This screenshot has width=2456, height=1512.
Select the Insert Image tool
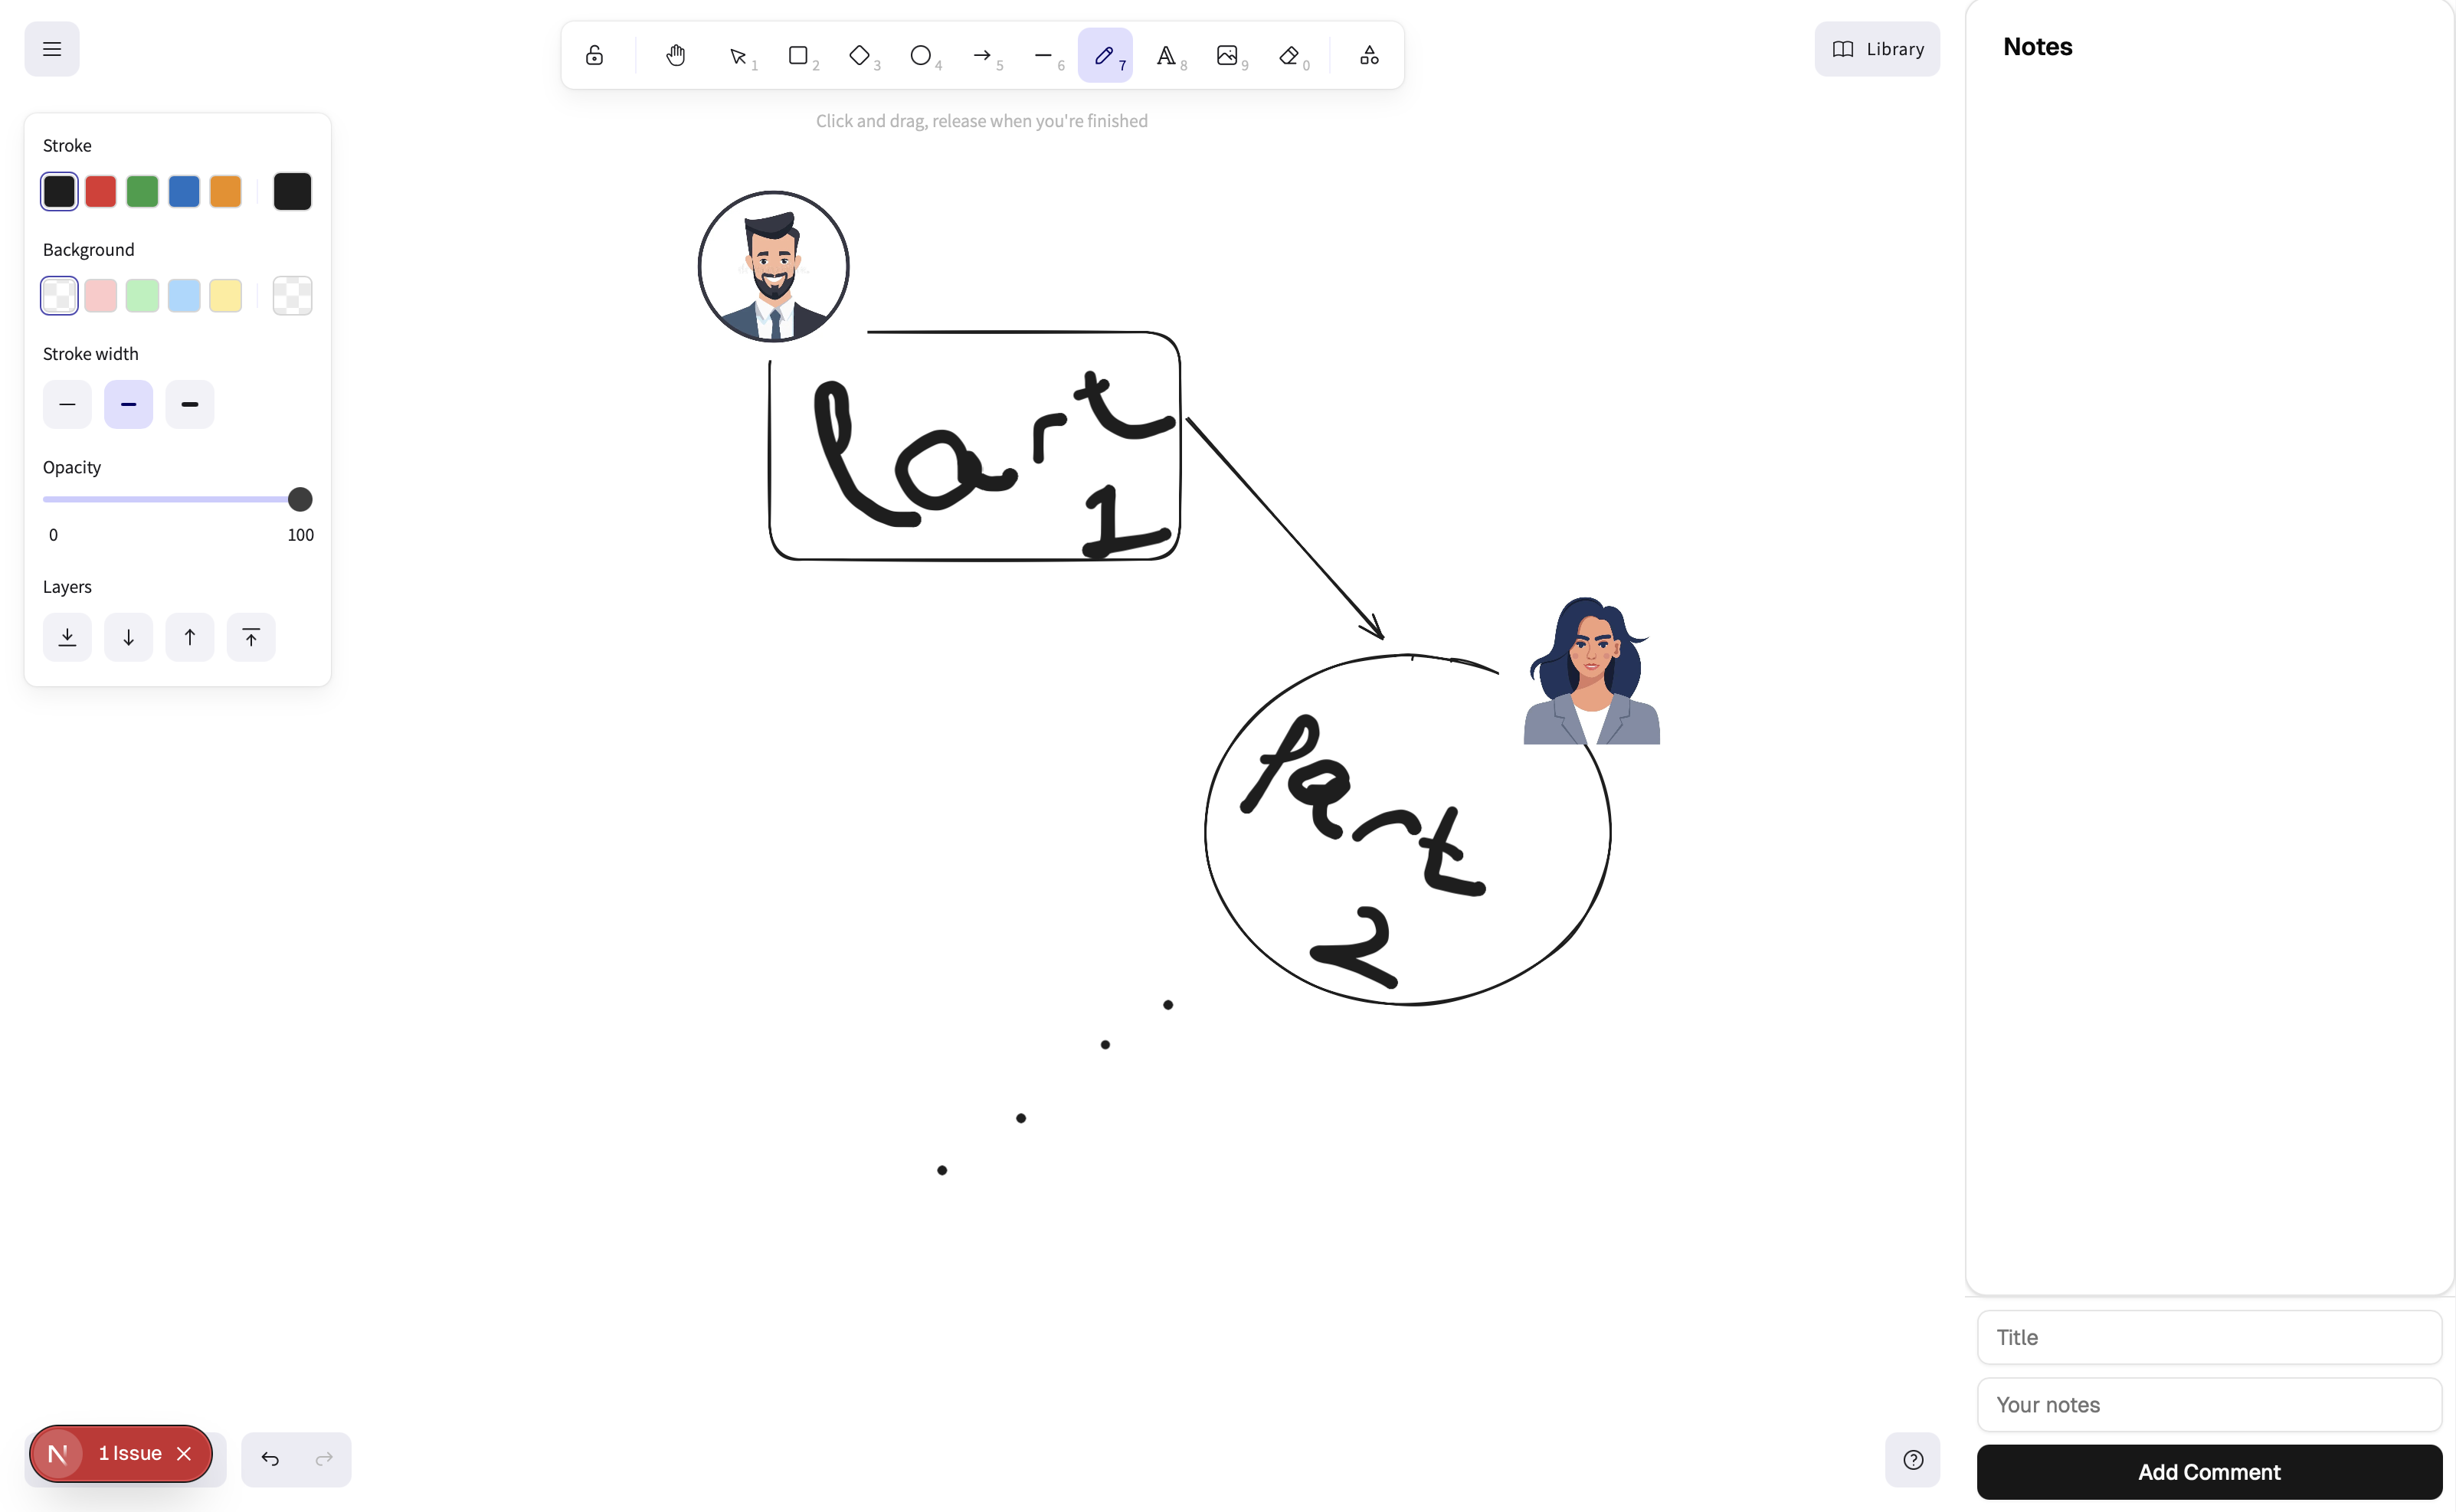(x=1227, y=55)
